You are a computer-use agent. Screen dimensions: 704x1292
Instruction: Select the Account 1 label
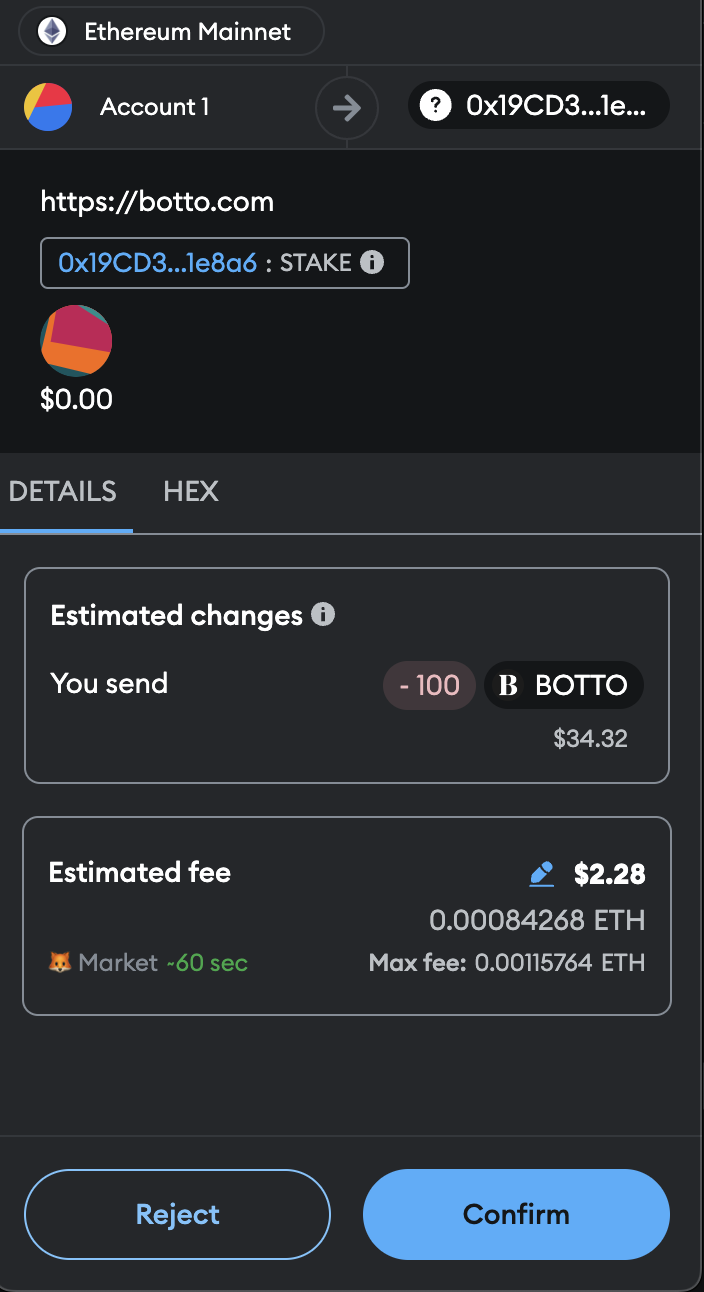tap(155, 107)
